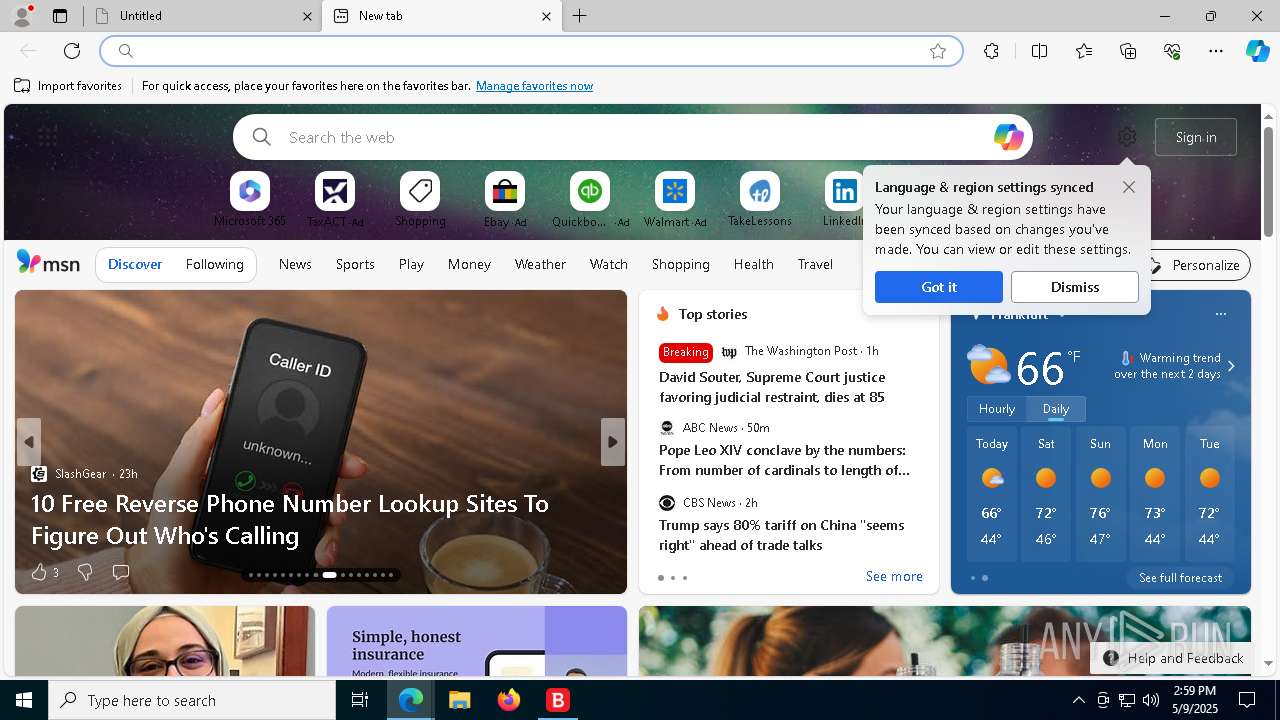Click Import favorites
This screenshot has height=720, width=1280.
(68, 86)
